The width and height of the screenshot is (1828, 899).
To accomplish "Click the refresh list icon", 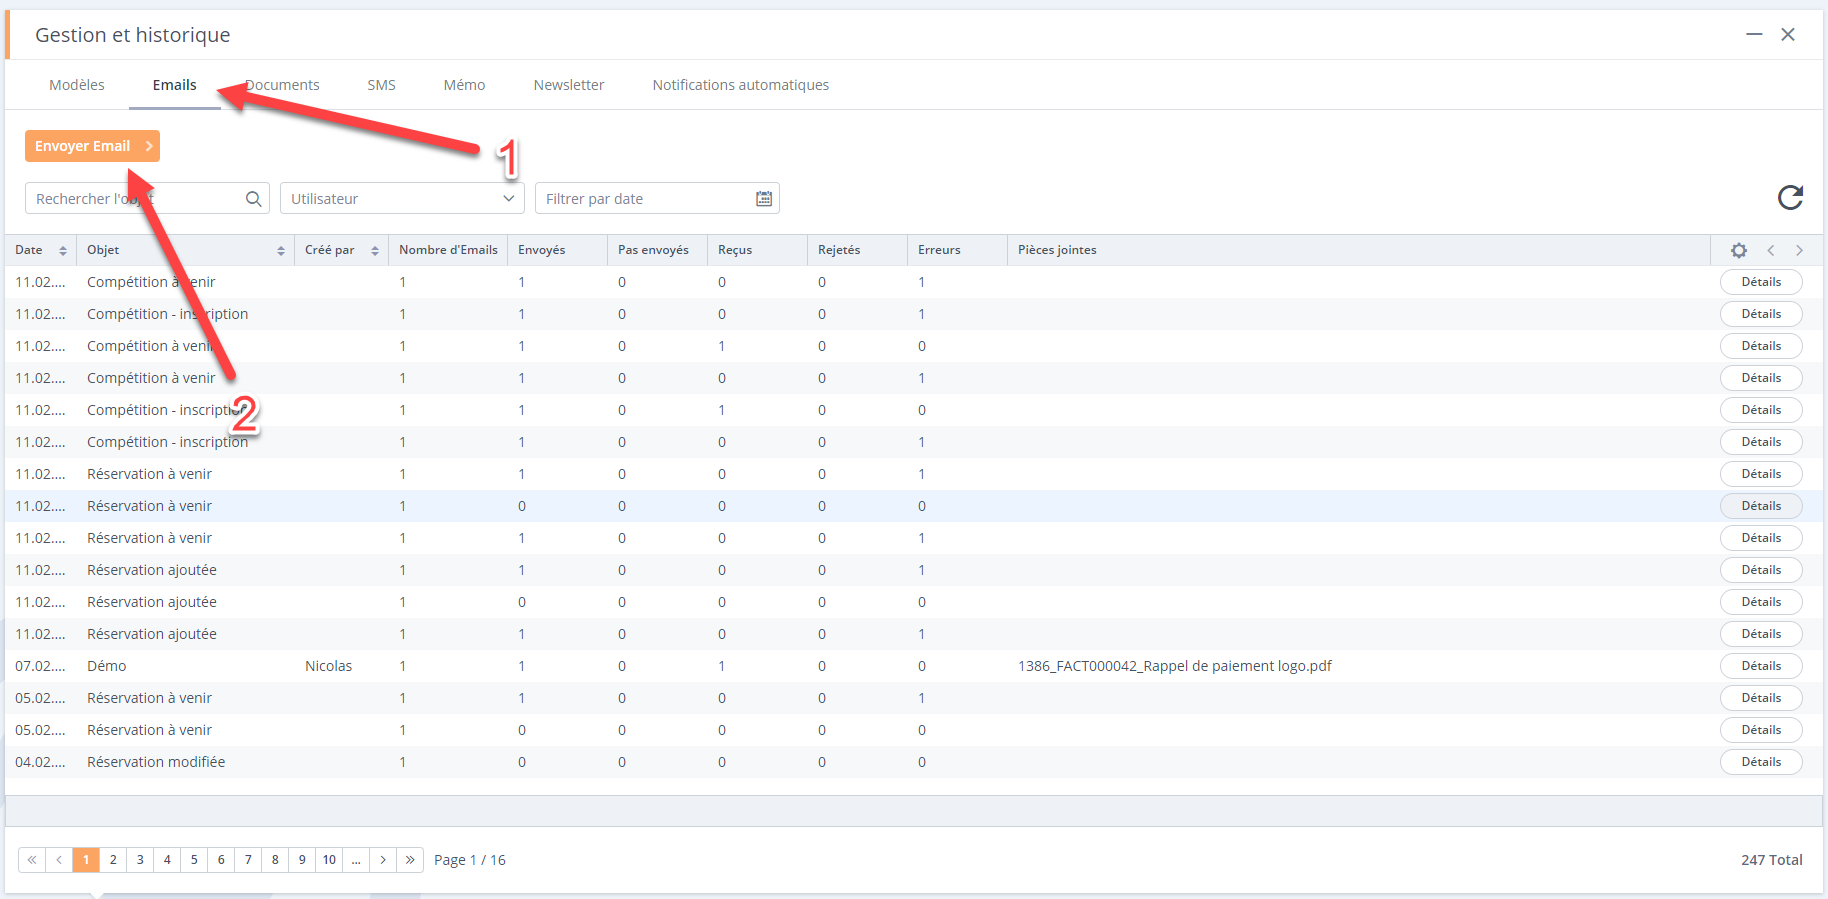I will tap(1790, 198).
